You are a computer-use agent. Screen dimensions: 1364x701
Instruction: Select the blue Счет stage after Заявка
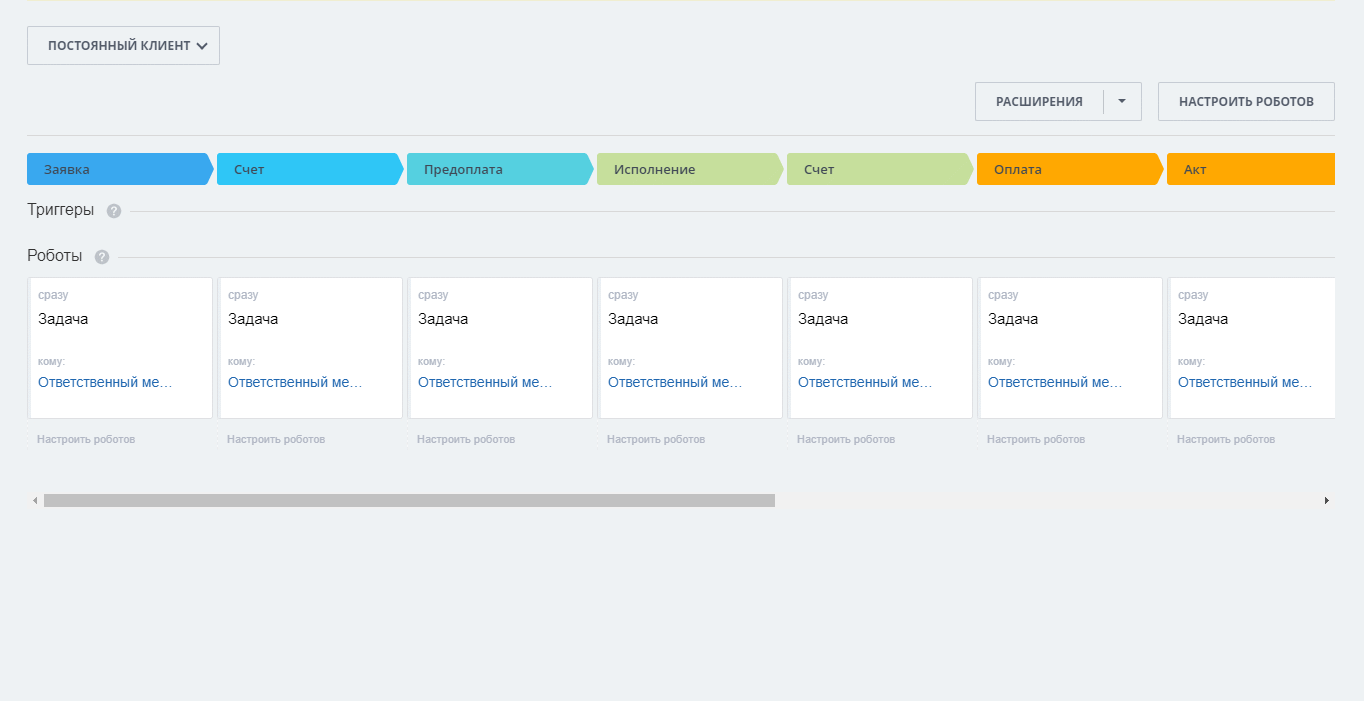pyautogui.click(x=307, y=169)
